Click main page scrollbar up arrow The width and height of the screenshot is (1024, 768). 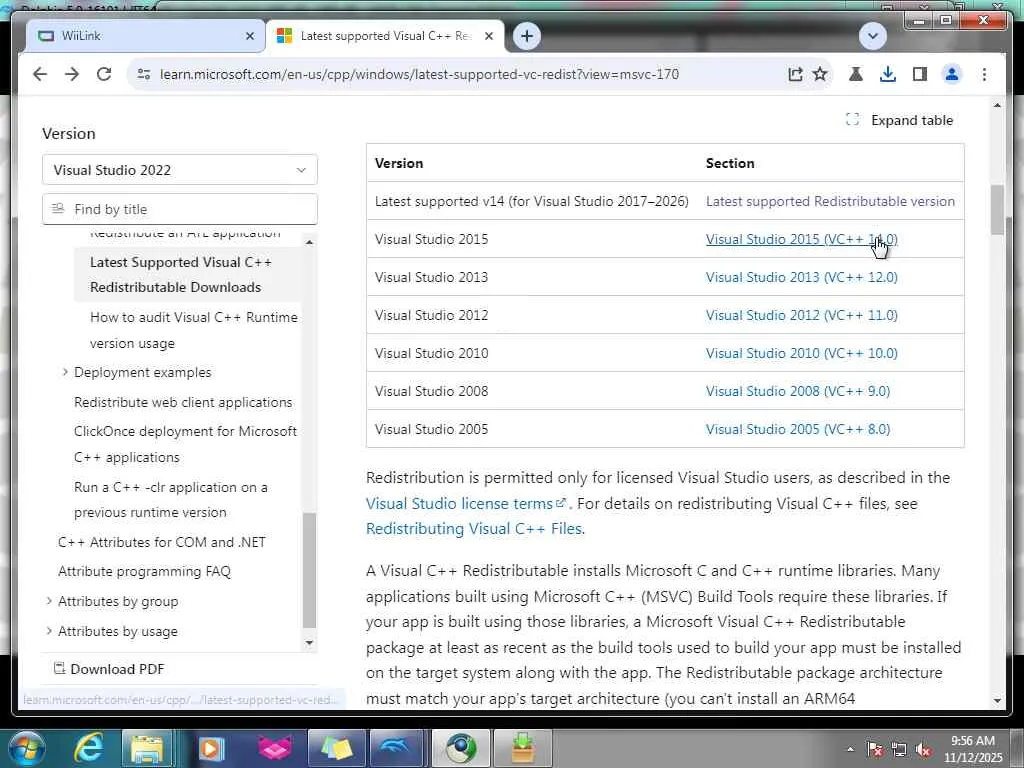point(997,105)
